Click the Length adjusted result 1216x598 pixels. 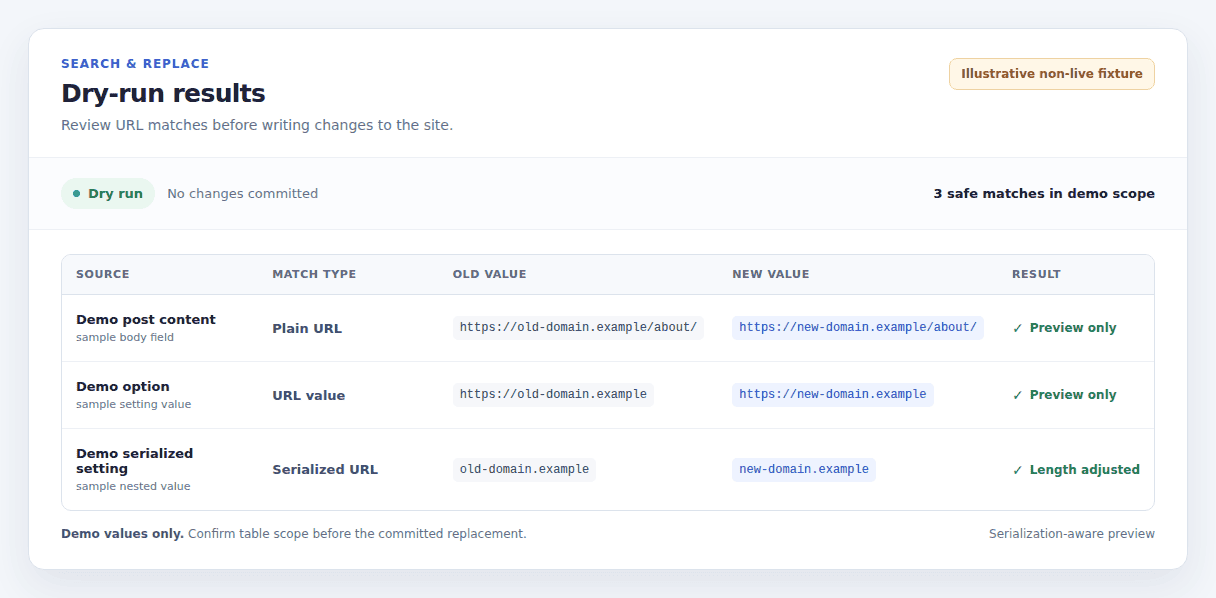1084,469
